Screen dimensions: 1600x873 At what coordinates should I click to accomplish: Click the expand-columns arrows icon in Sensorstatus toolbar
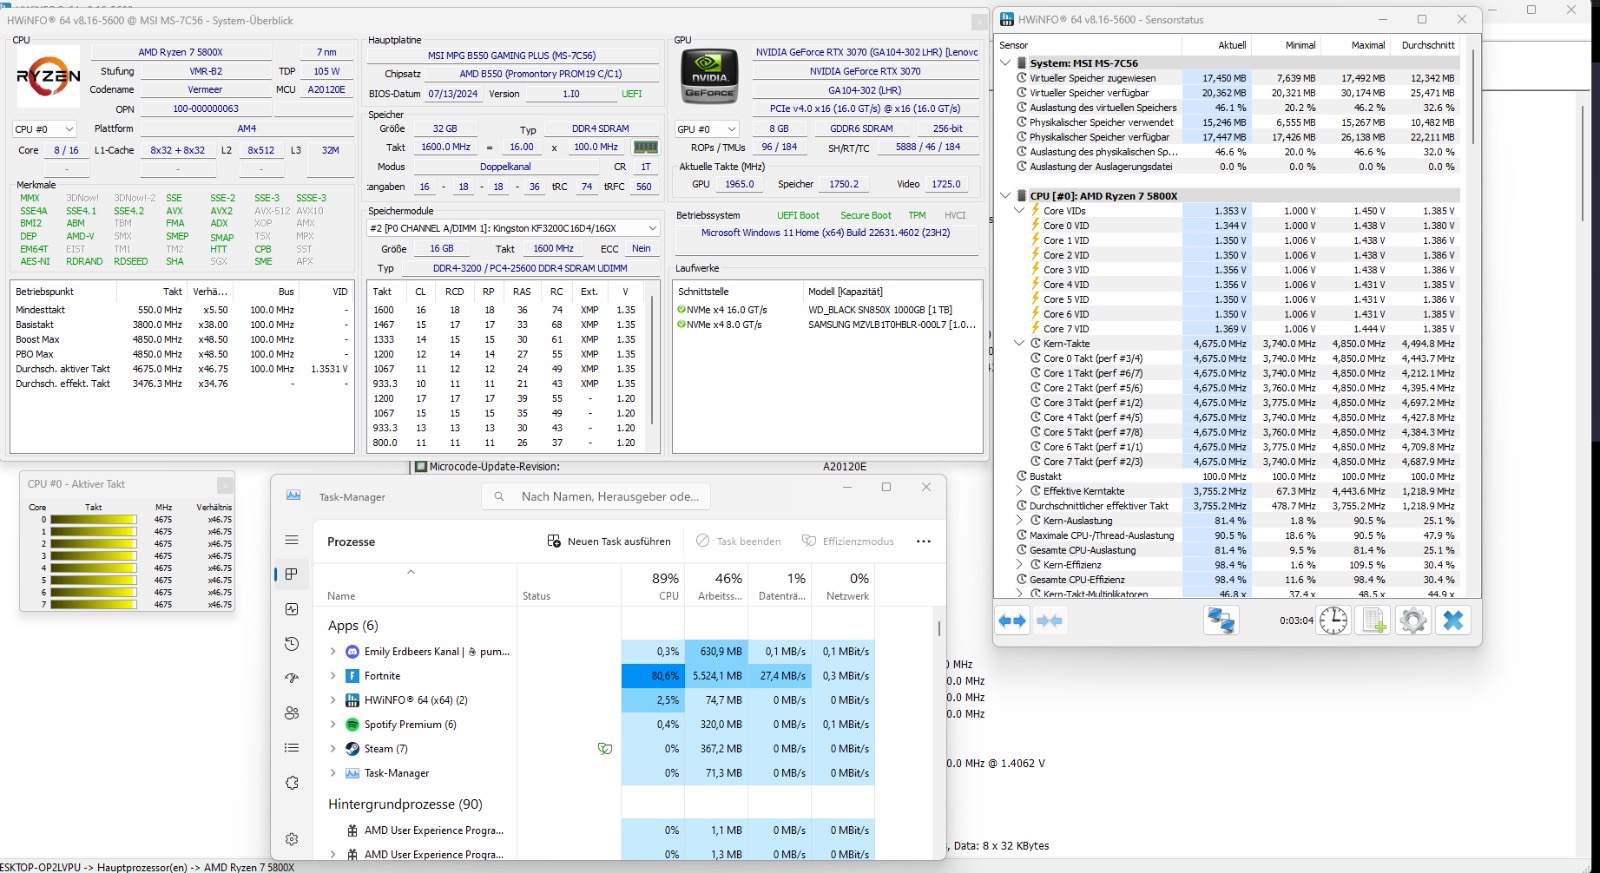point(1012,621)
